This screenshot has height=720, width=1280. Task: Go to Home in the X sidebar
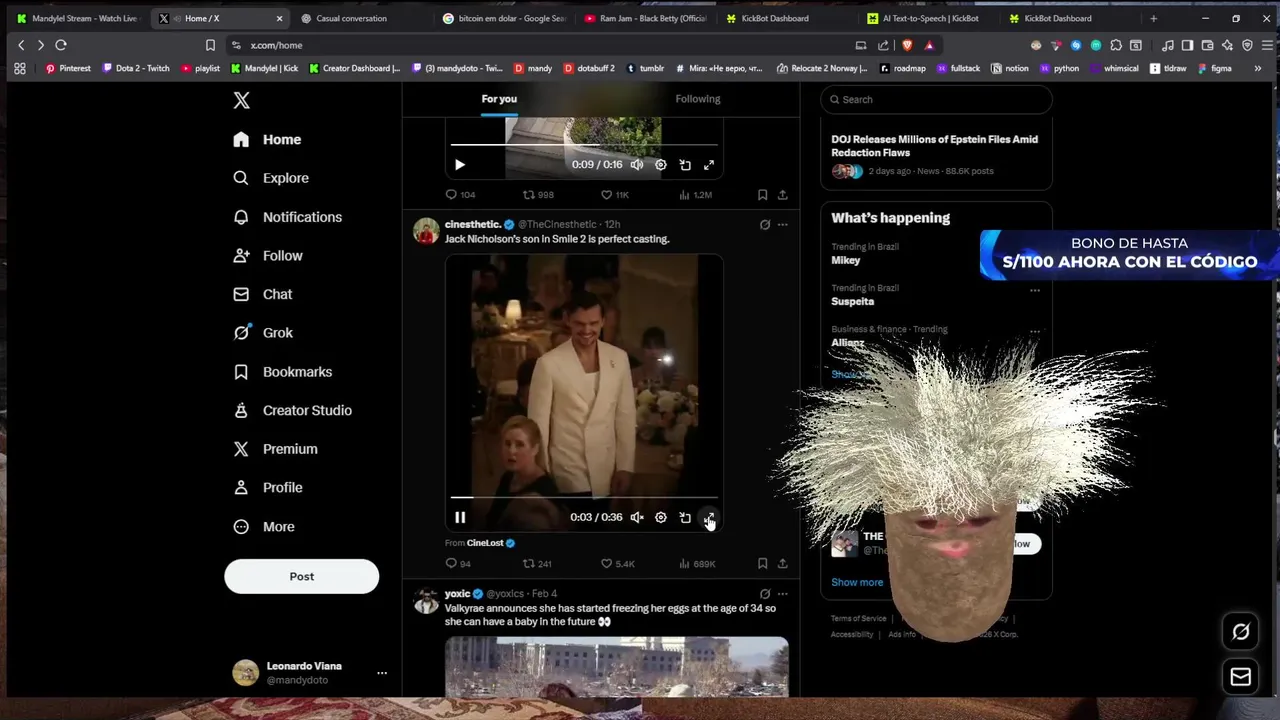(266, 140)
